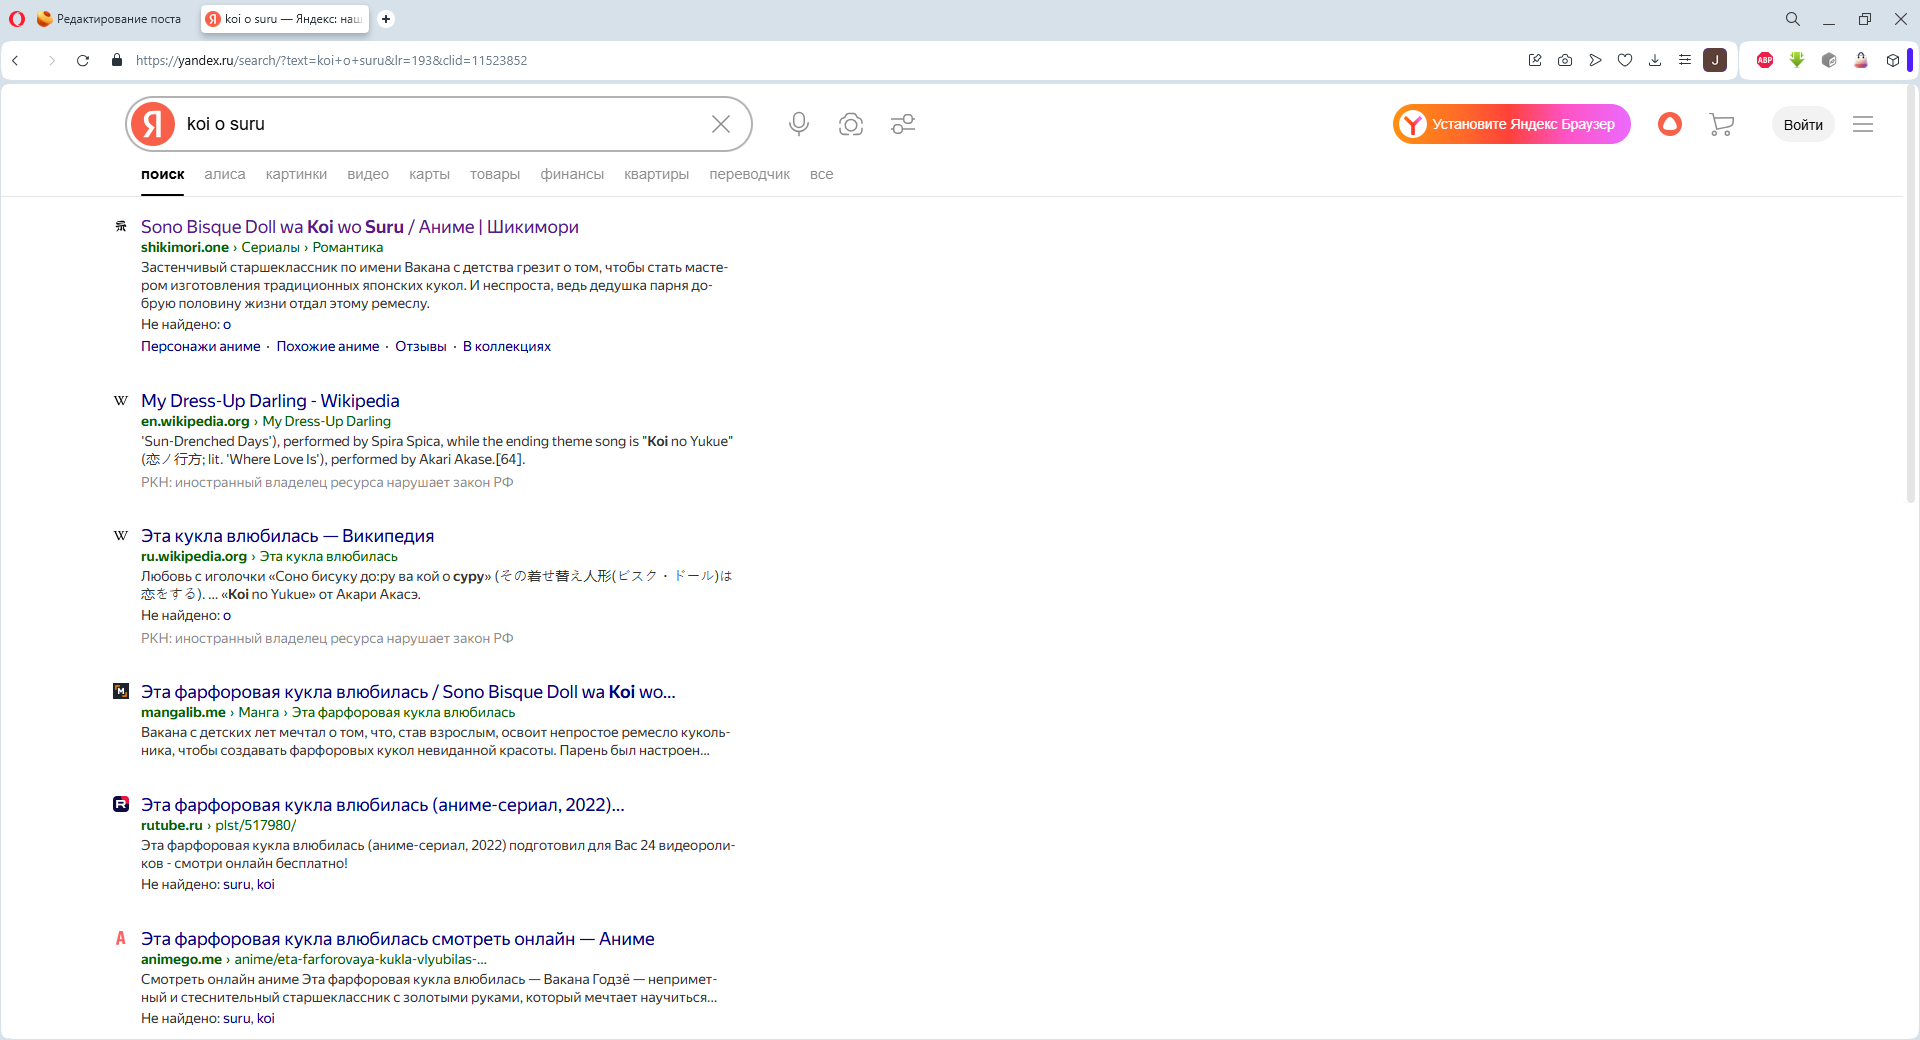
Task: Open the Yandex hamburger menu
Action: (x=1862, y=124)
